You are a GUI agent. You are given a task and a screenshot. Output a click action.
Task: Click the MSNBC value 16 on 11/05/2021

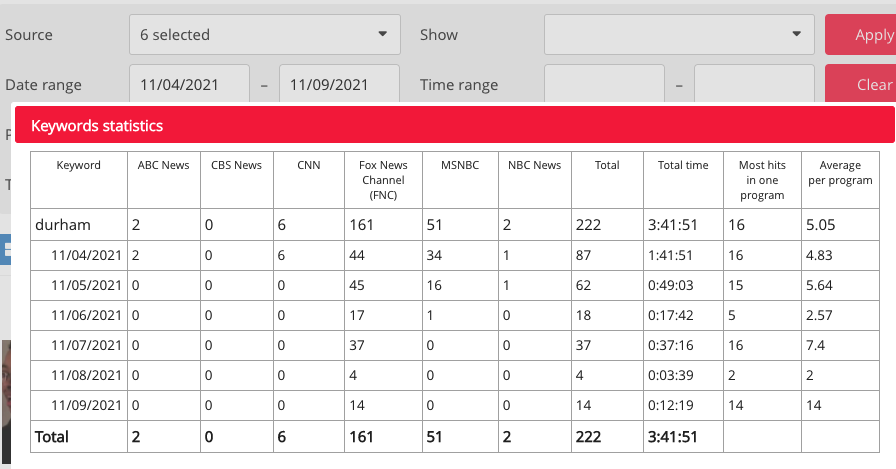434,286
